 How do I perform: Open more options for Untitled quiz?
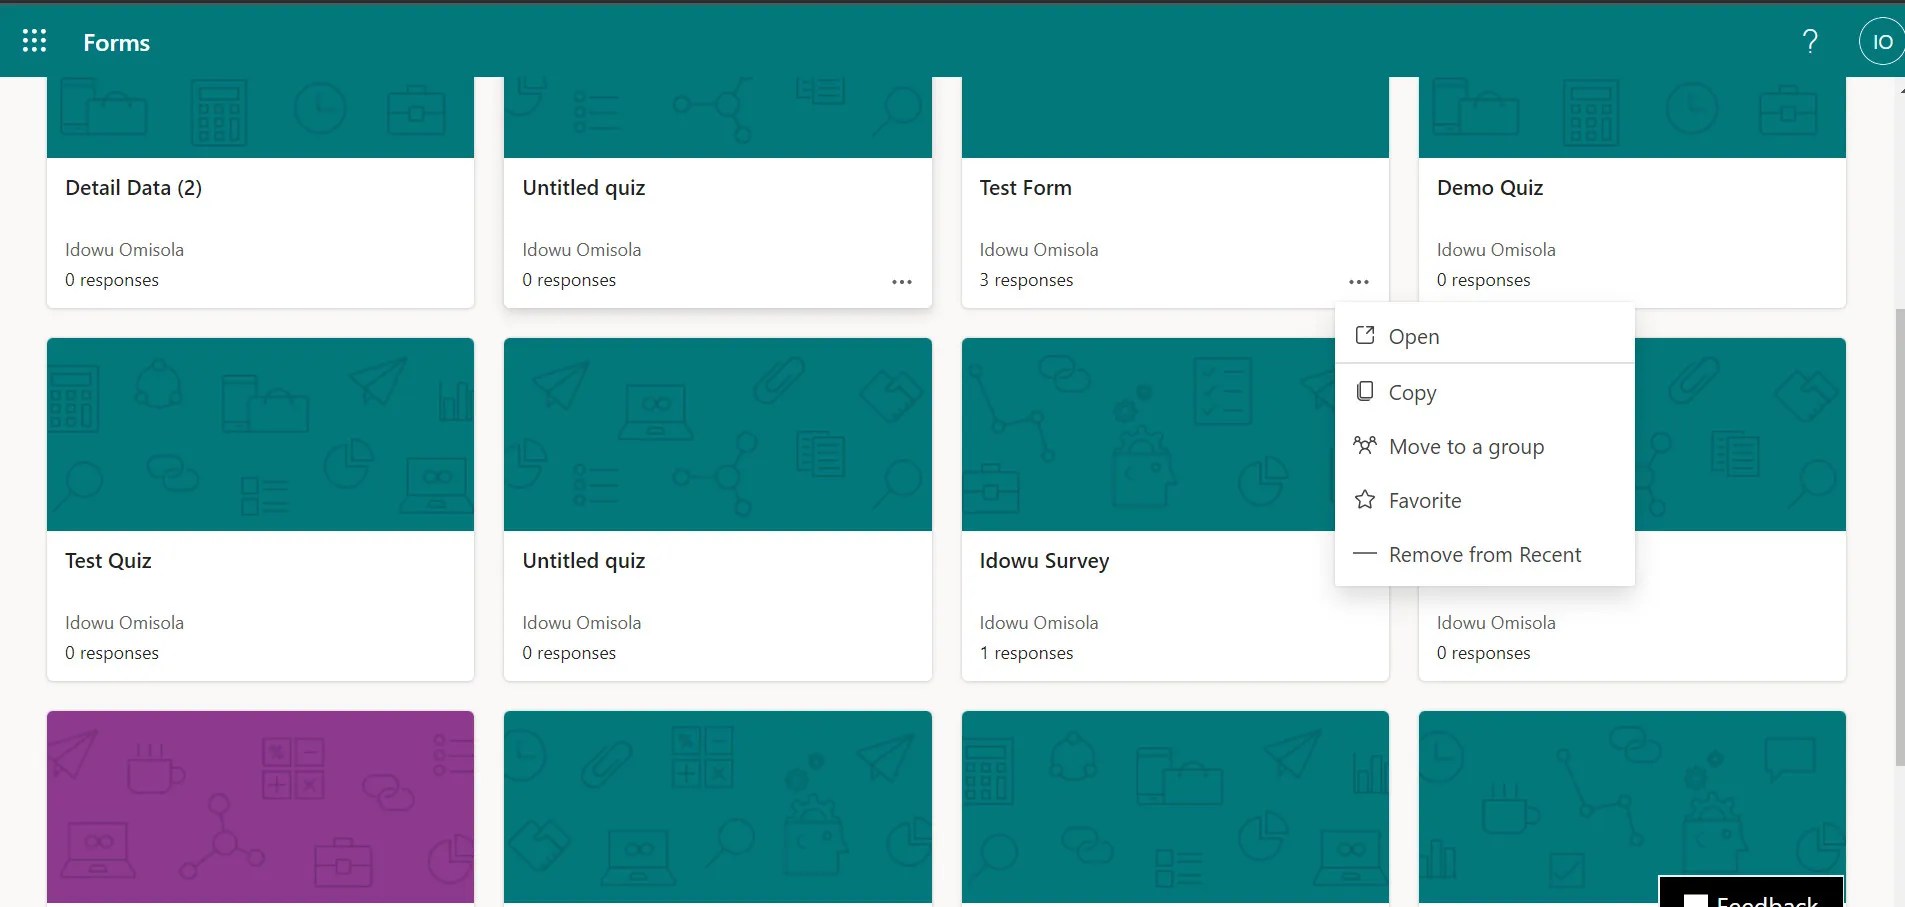(x=902, y=282)
